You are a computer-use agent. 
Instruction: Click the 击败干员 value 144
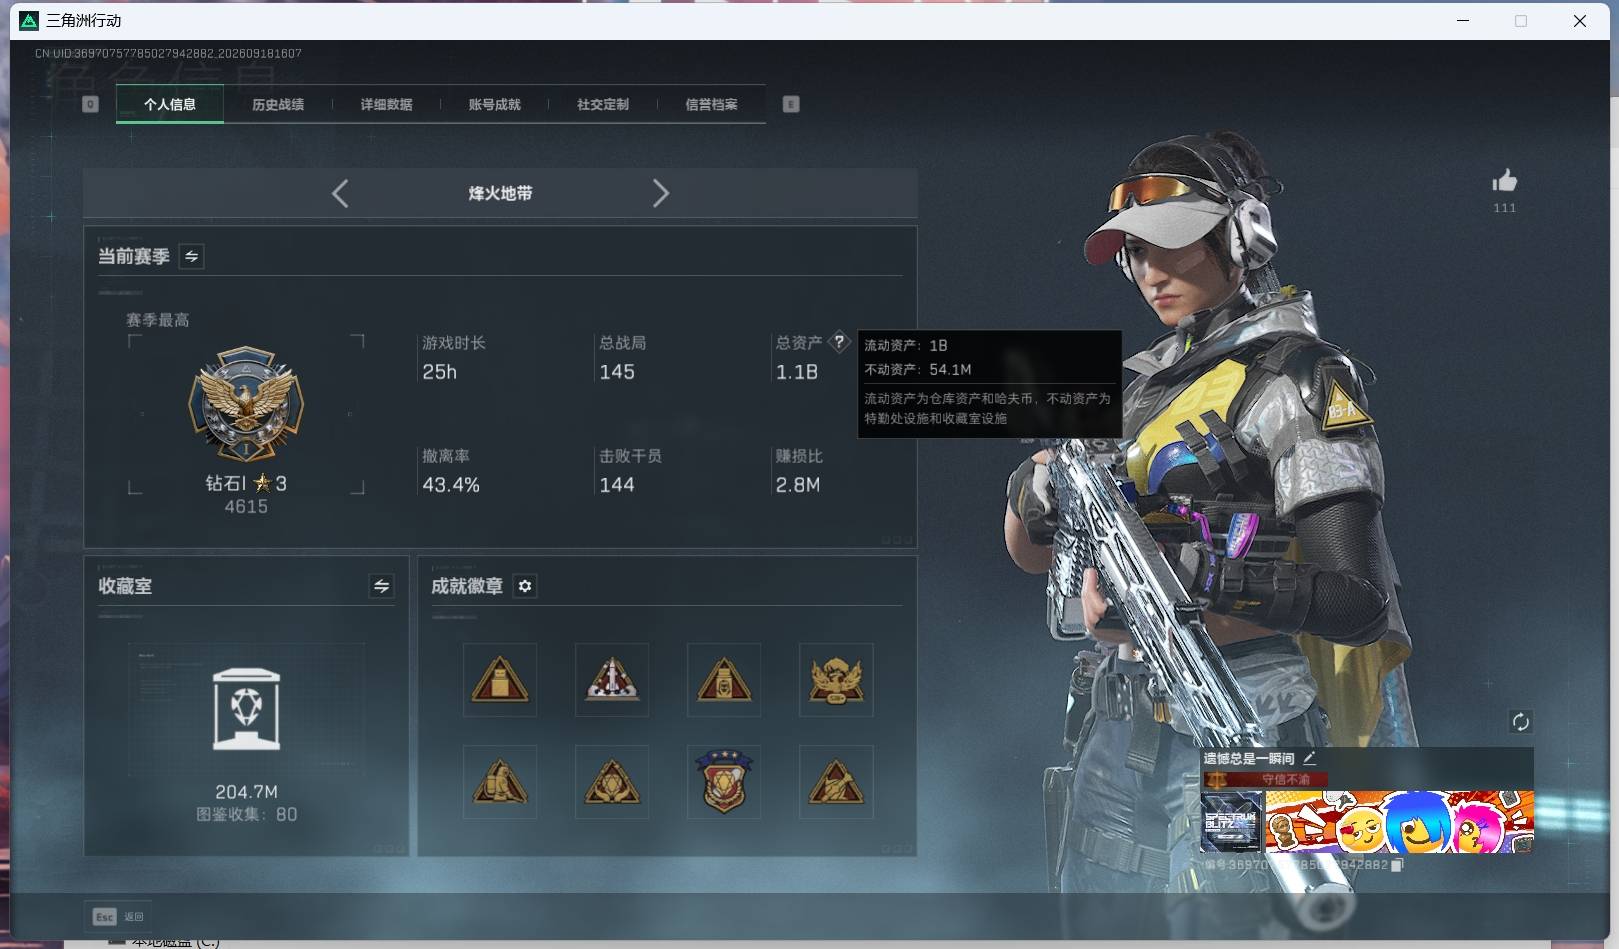coord(617,485)
